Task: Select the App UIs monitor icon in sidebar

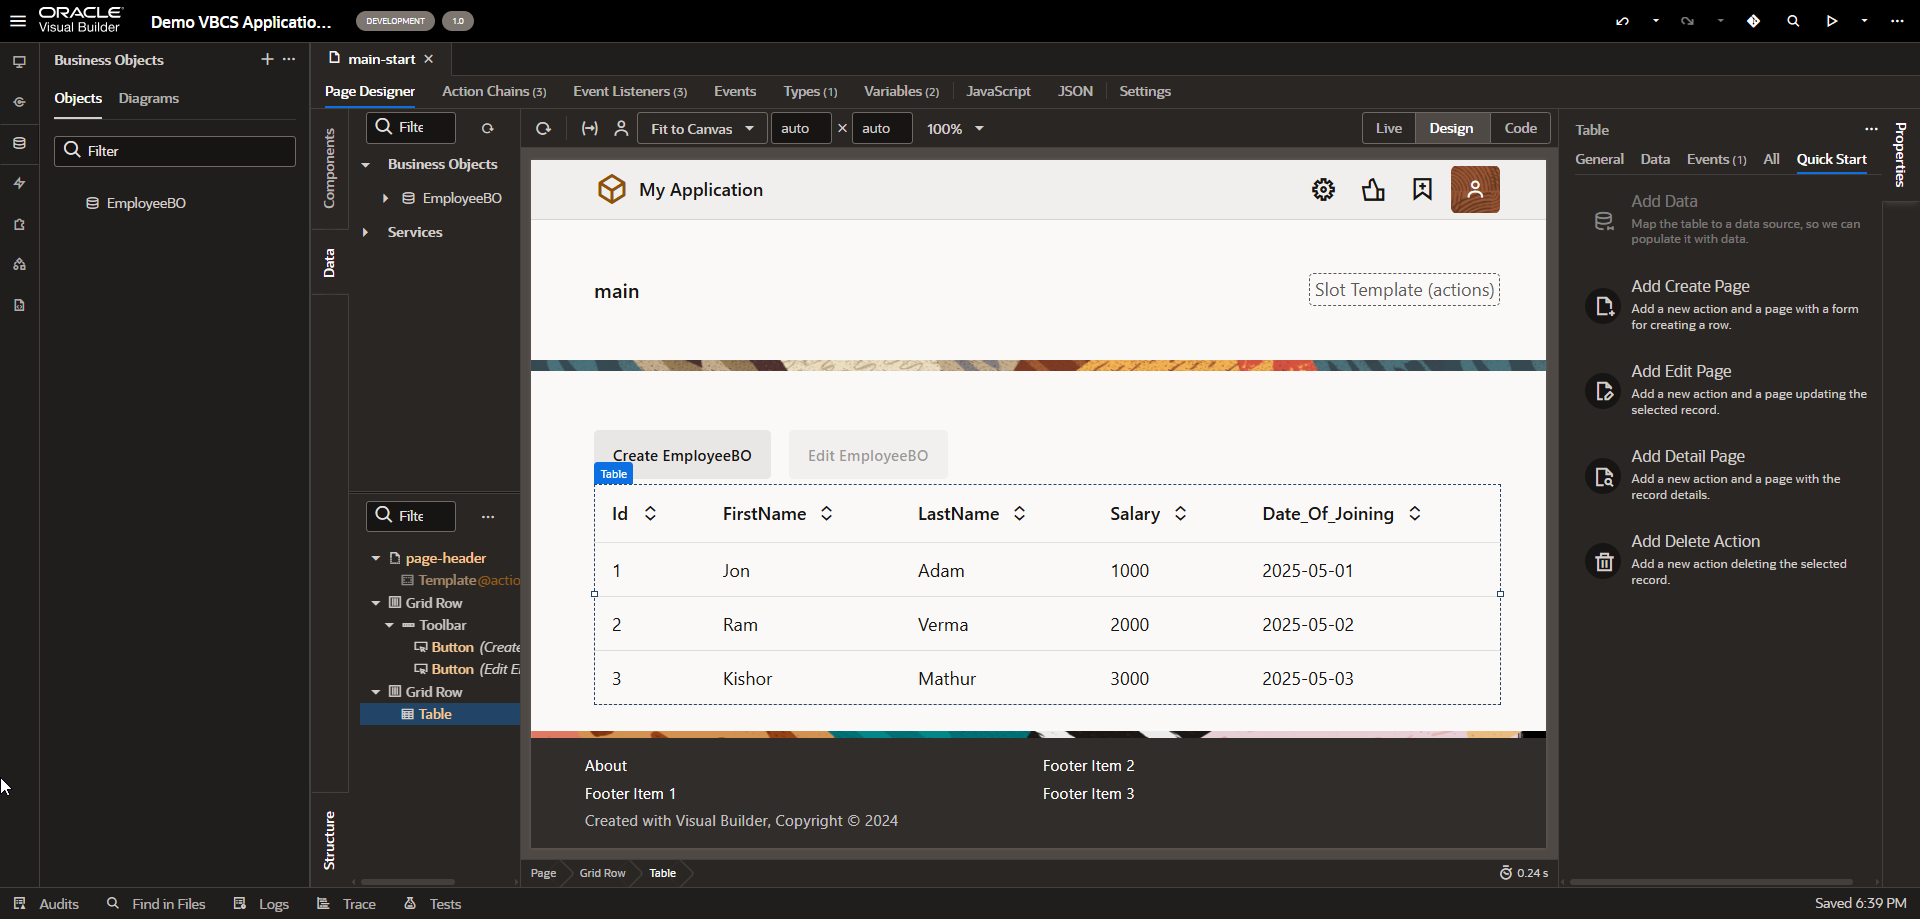Action: coord(19,62)
